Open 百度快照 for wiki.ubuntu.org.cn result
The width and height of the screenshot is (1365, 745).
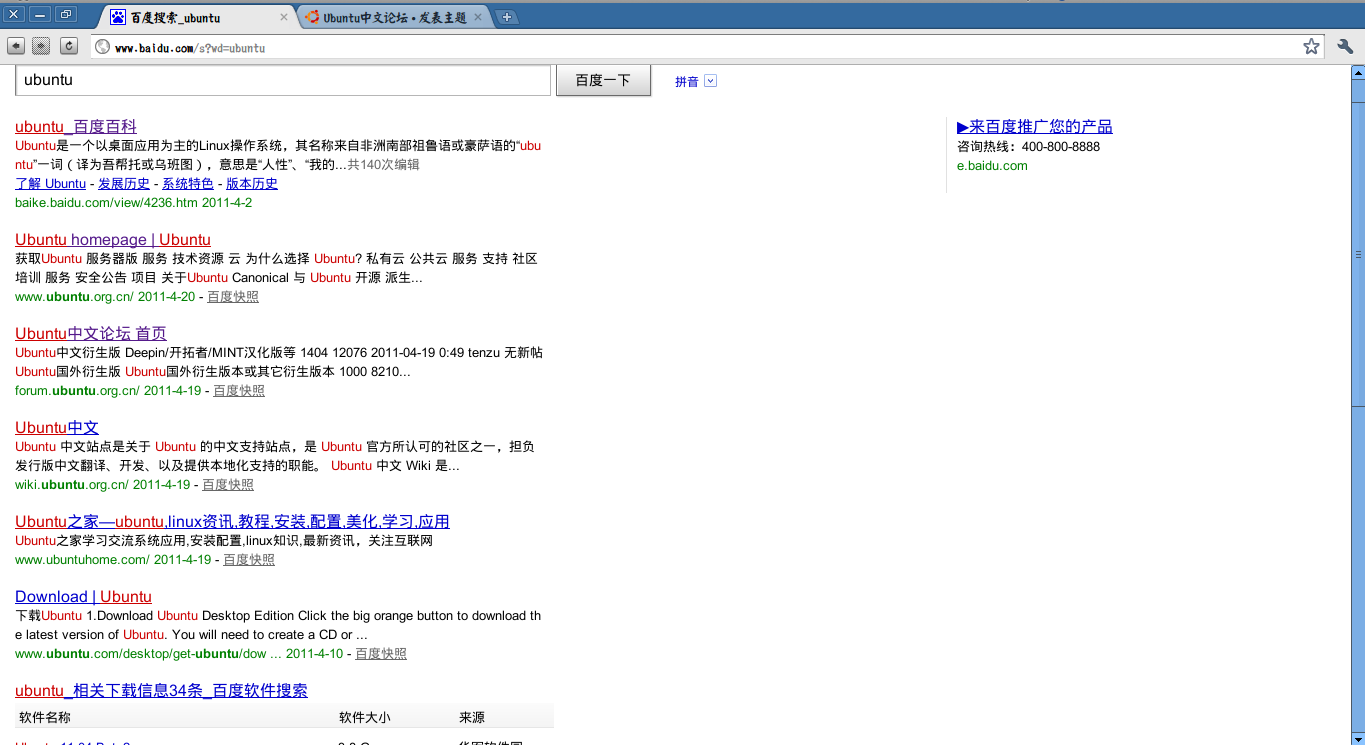tap(228, 485)
